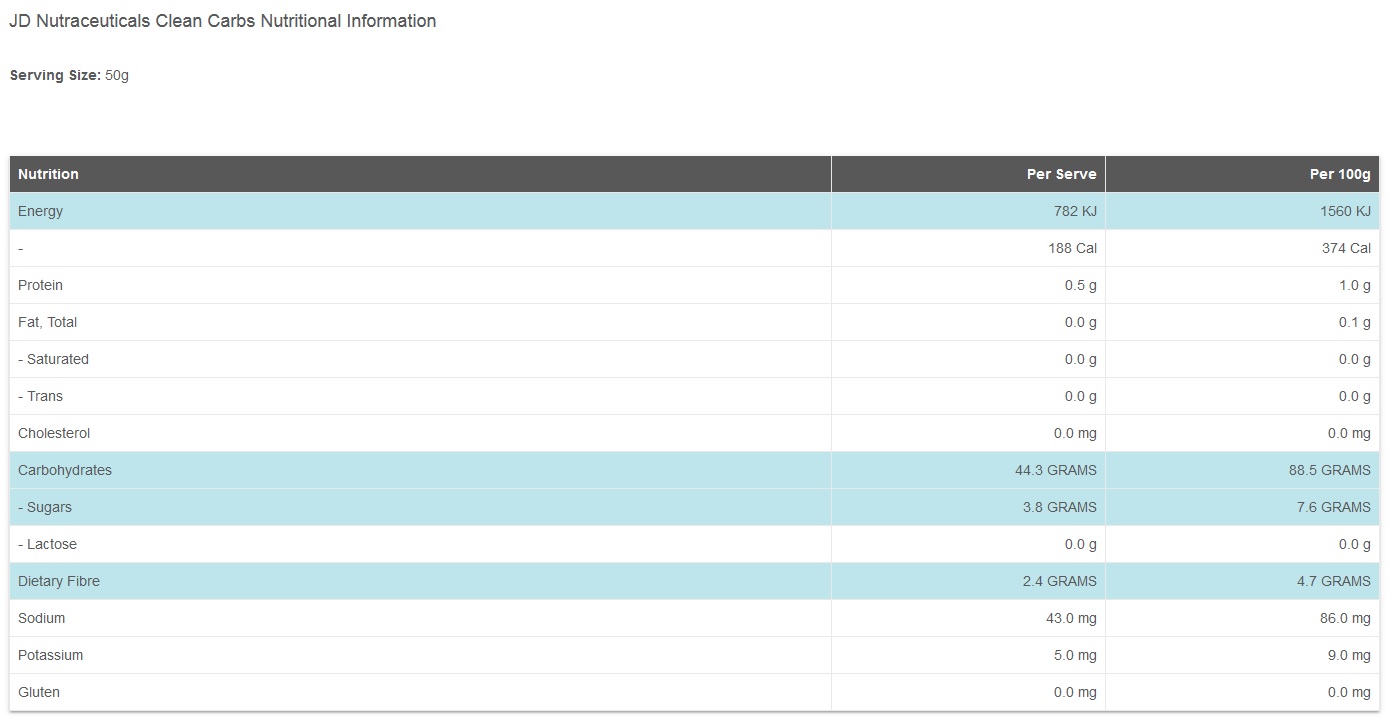1390x727 pixels.
Task: Select the Saturated row label
Action: (53, 359)
